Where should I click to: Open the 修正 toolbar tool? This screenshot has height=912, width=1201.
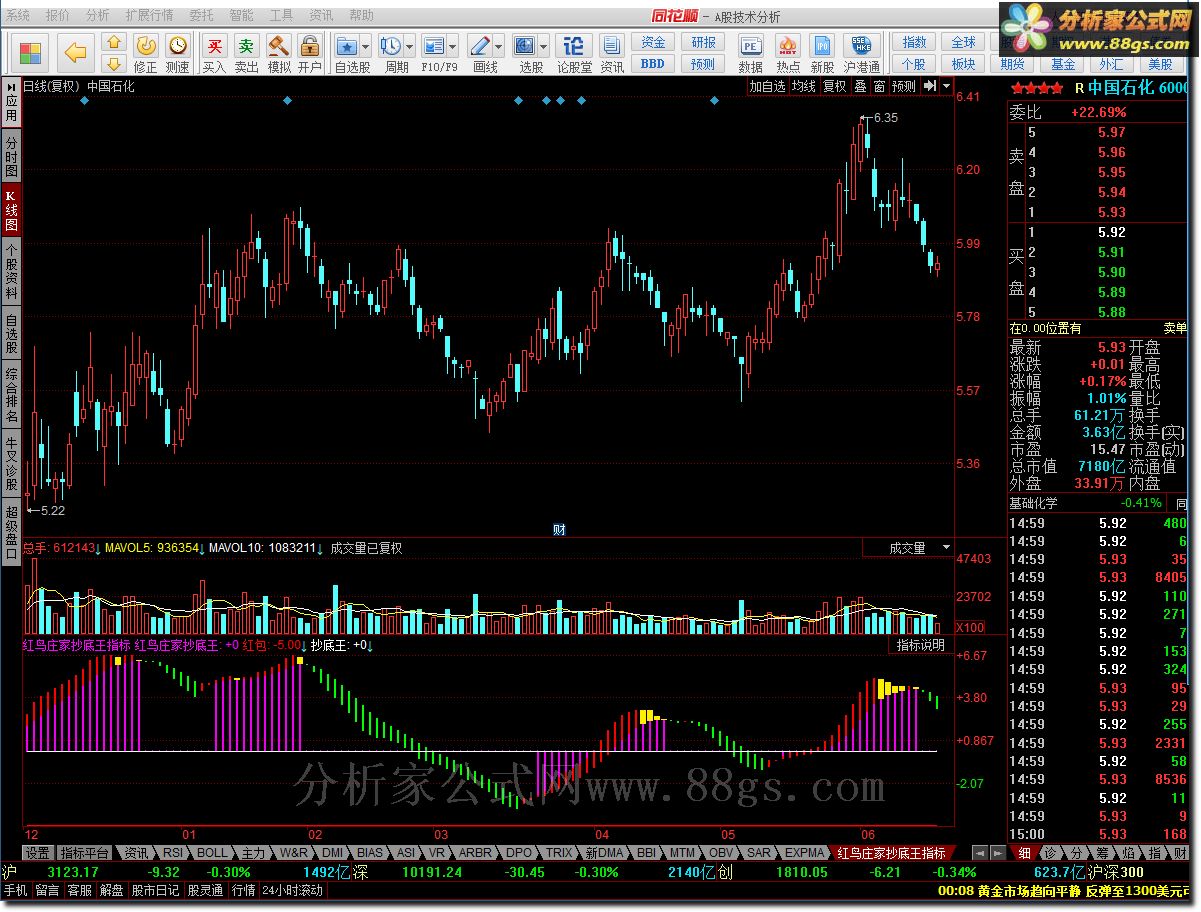[146, 54]
